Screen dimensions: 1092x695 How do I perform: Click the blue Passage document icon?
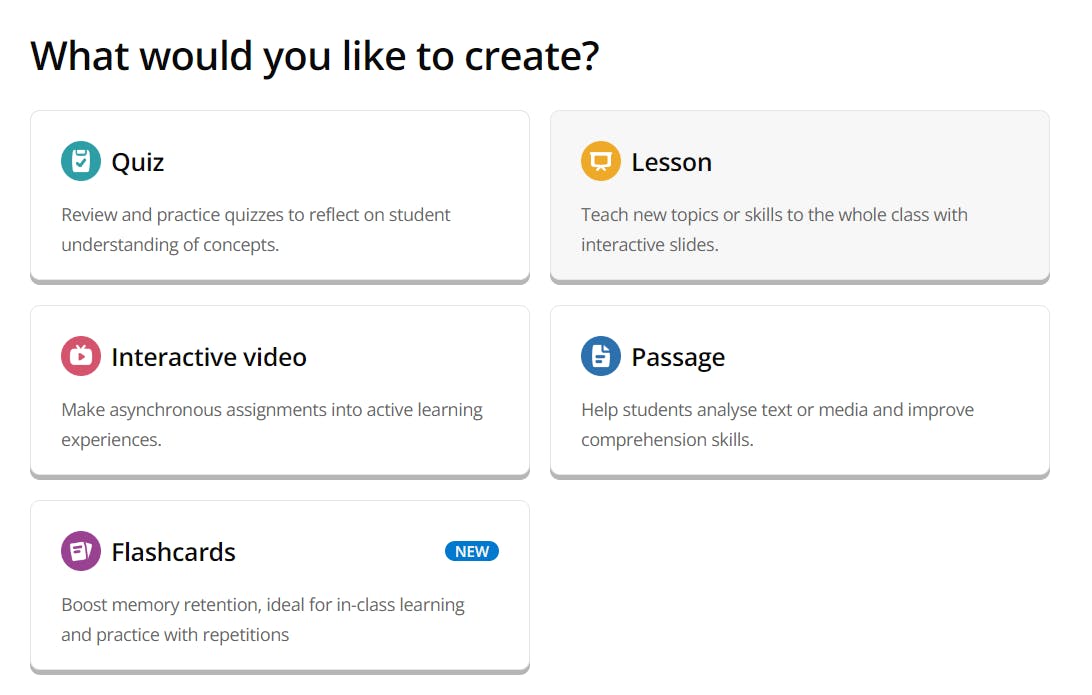pyautogui.click(x=601, y=356)
